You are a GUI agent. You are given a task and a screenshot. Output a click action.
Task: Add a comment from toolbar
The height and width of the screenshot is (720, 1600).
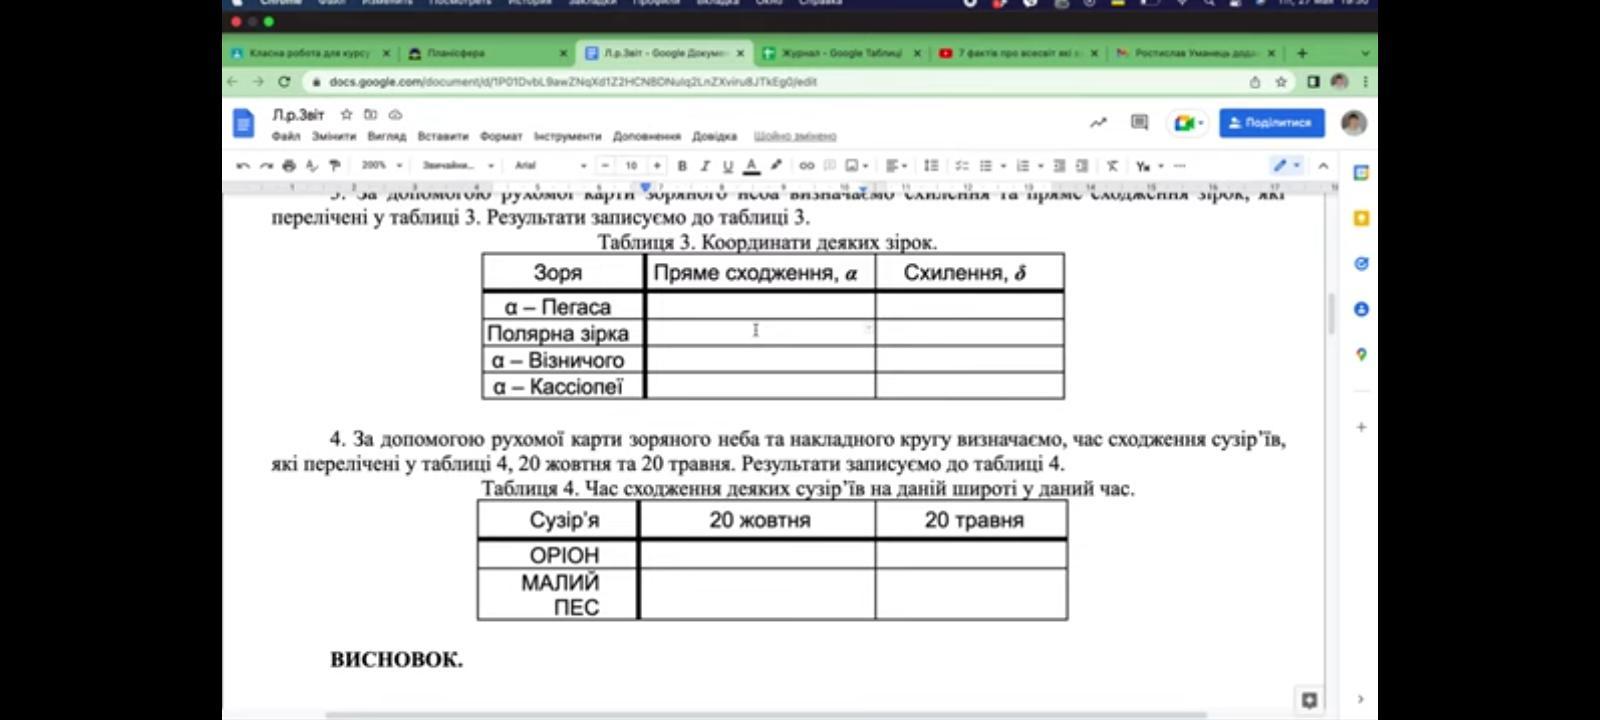coord(829,166)
